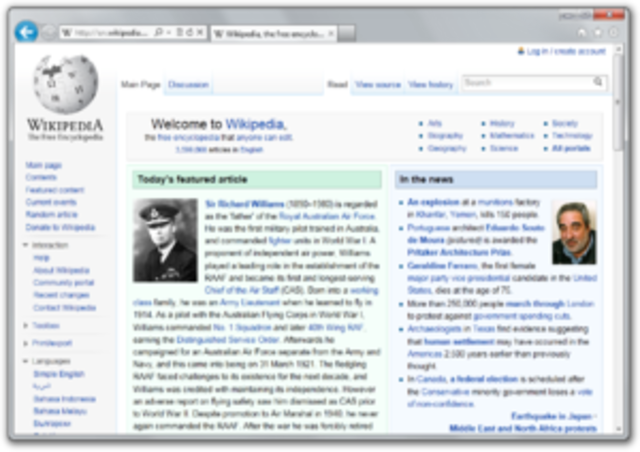This screenshot has width=640, height=452.
Task: Open the Geography portal
Action: pyautogui.click(x=447, y=148)
